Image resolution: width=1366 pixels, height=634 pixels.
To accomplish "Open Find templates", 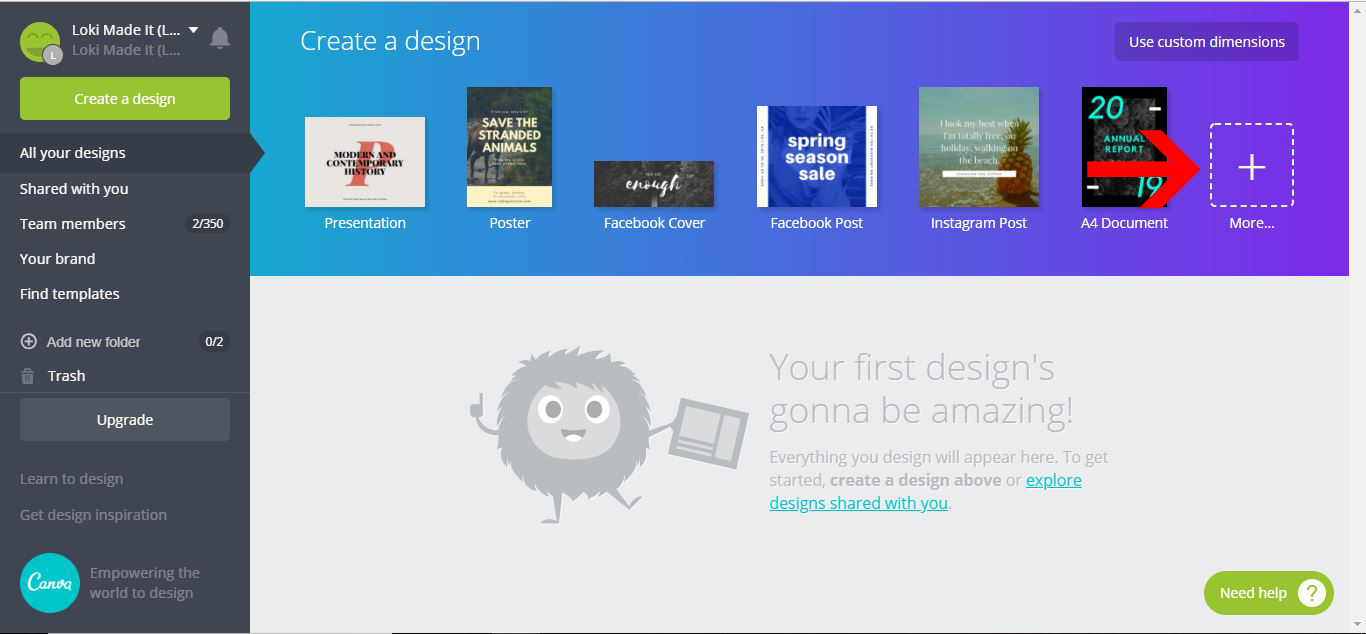I will click(x=69, y=293).
